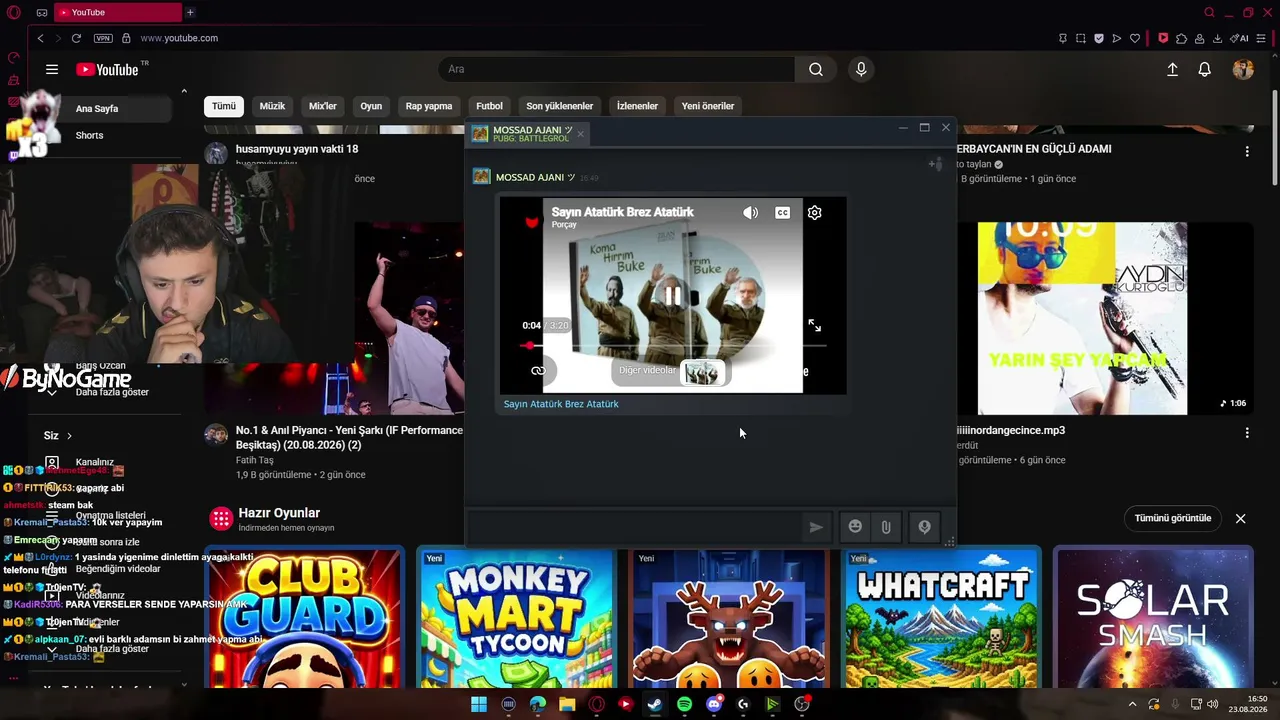The image size is (1280, 720).
Task: Expand the embedded video to fullscreen
Action: (815, 325)
